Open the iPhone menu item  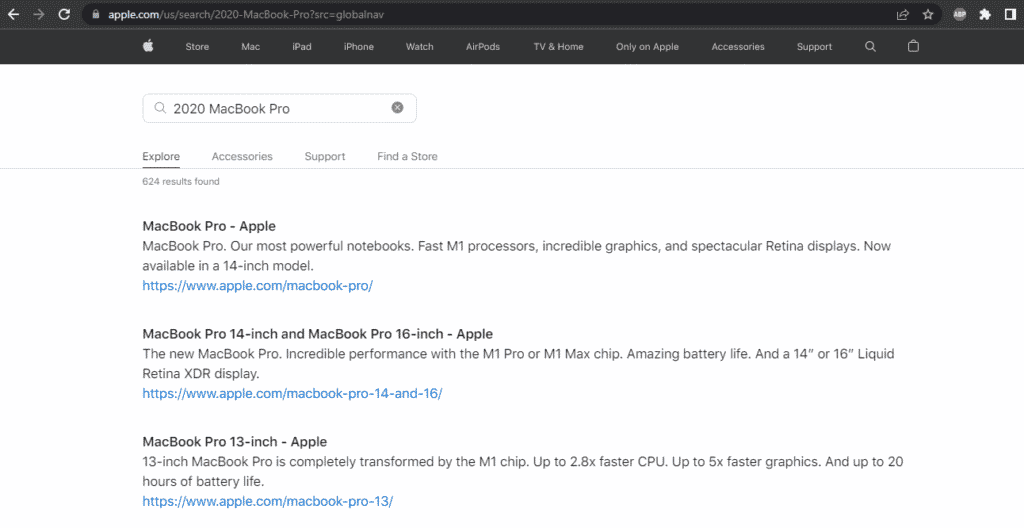tap(358, 47)
